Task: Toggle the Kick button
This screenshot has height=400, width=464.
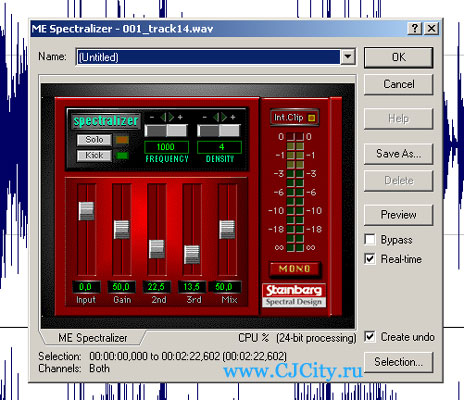Action: pos(94,155)
